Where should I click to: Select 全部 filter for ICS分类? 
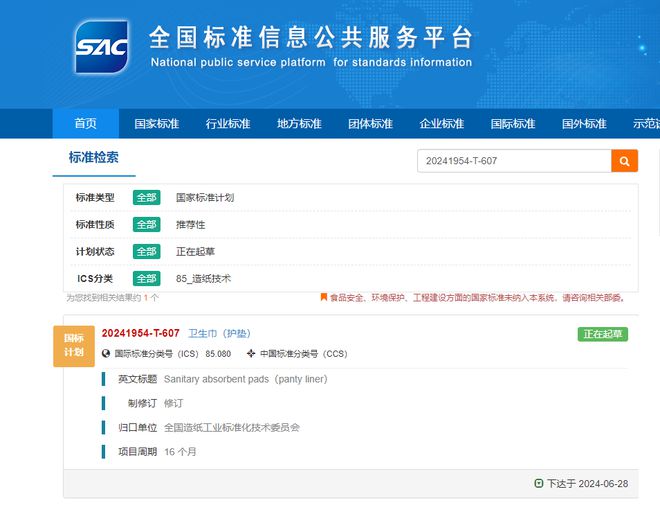click(146, 278)
